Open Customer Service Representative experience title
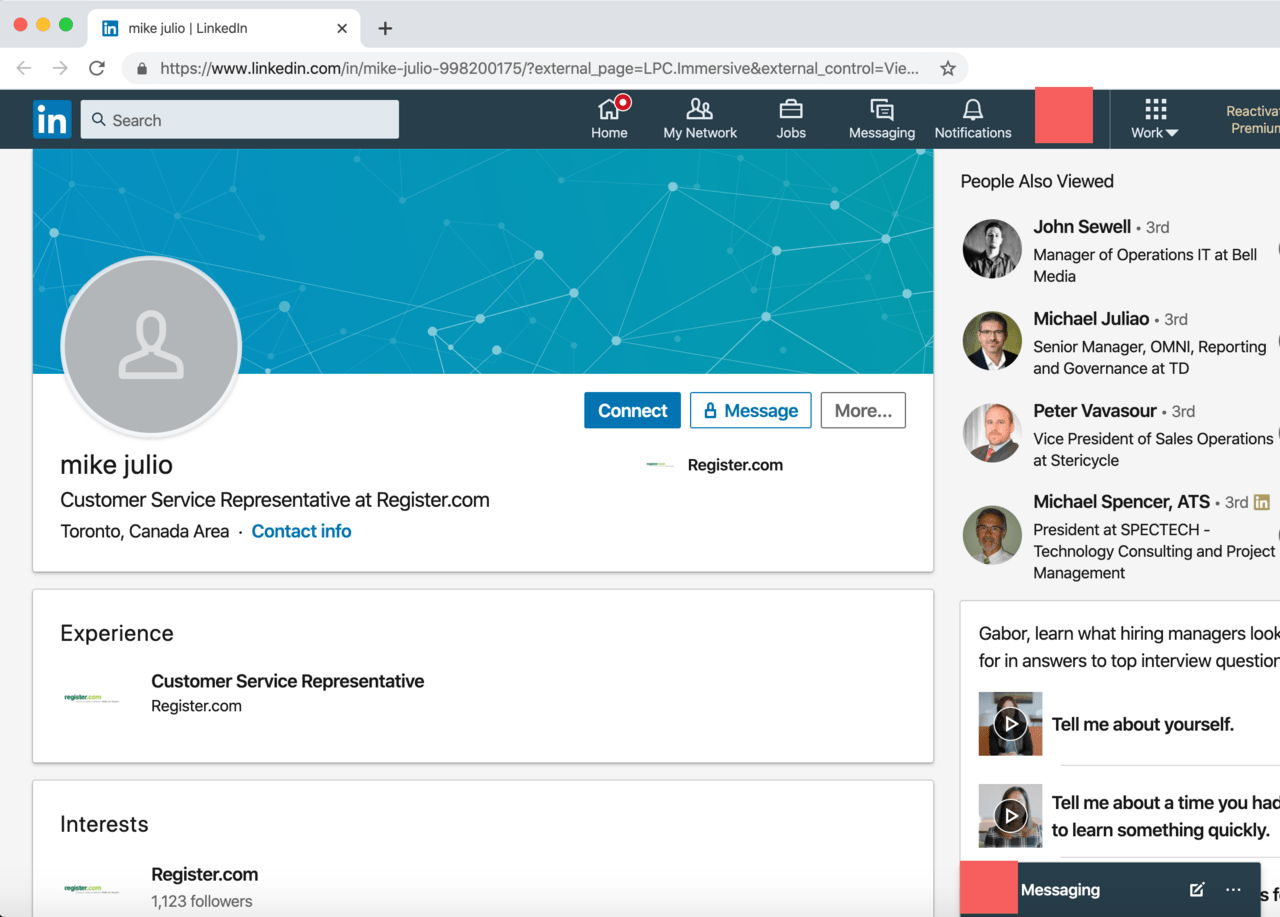This screenshot has height=917, width=1280. click(x=287, y=681)
